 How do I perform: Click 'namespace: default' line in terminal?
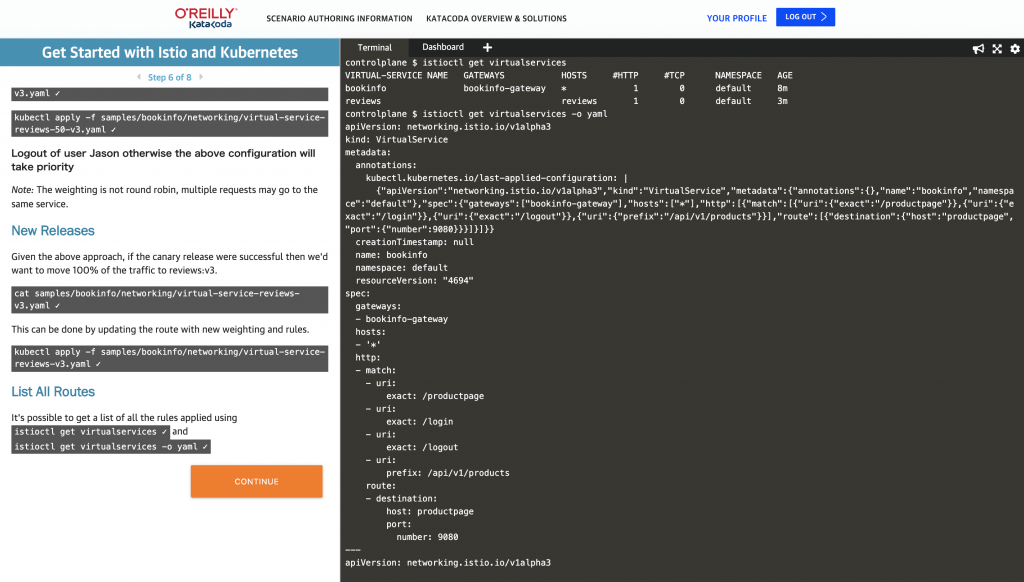402,268
